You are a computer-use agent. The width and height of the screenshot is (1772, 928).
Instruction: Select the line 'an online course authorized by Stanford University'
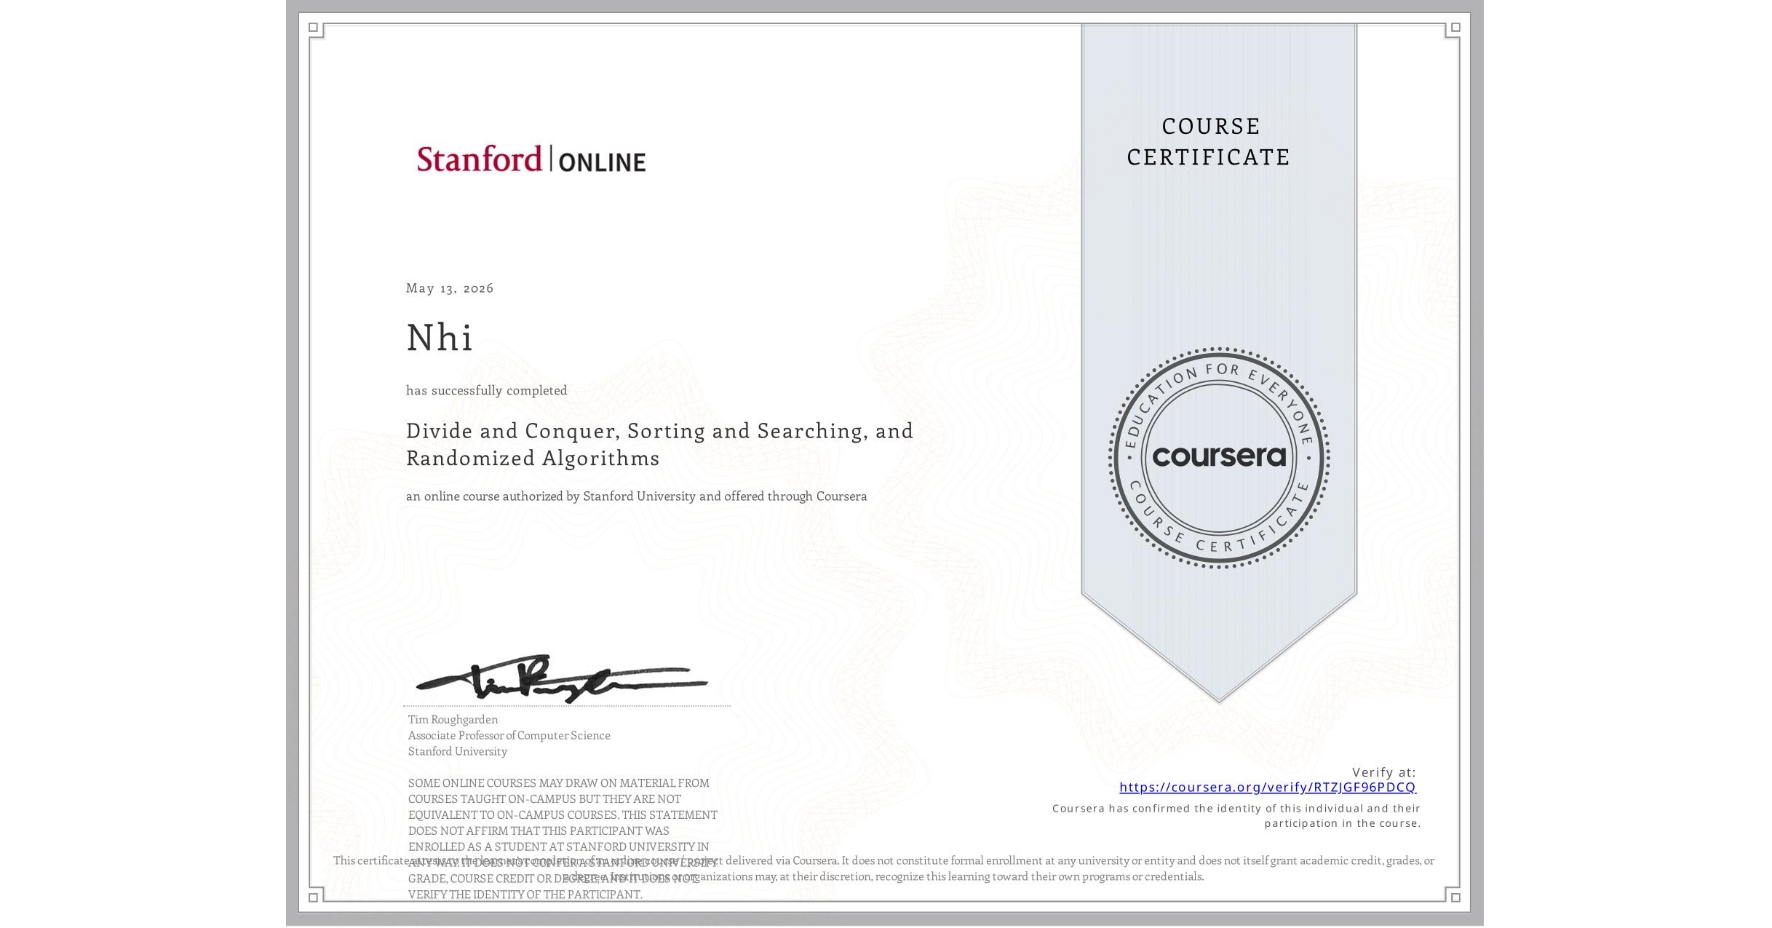pos(636,496)
